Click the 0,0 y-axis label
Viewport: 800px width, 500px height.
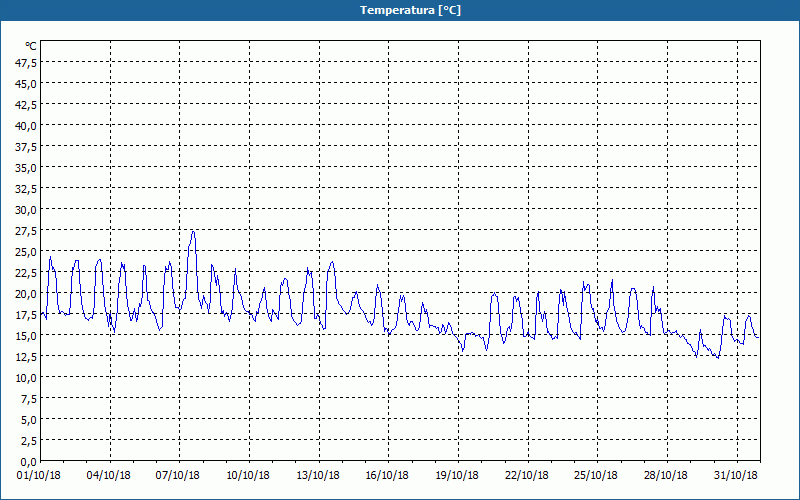point(29,463)
